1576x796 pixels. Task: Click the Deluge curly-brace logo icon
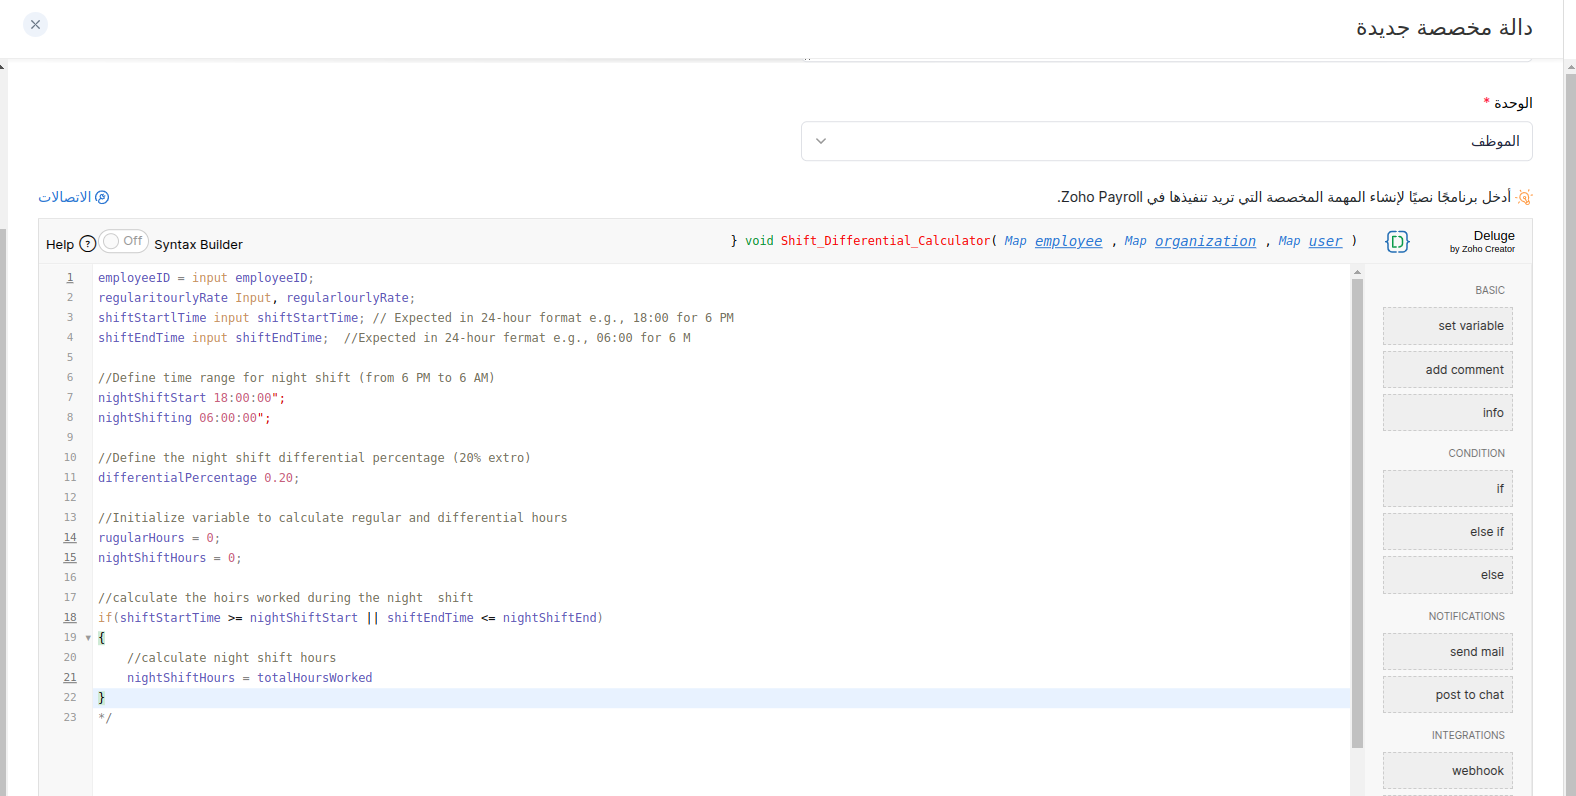click(x=1397, y=242)
